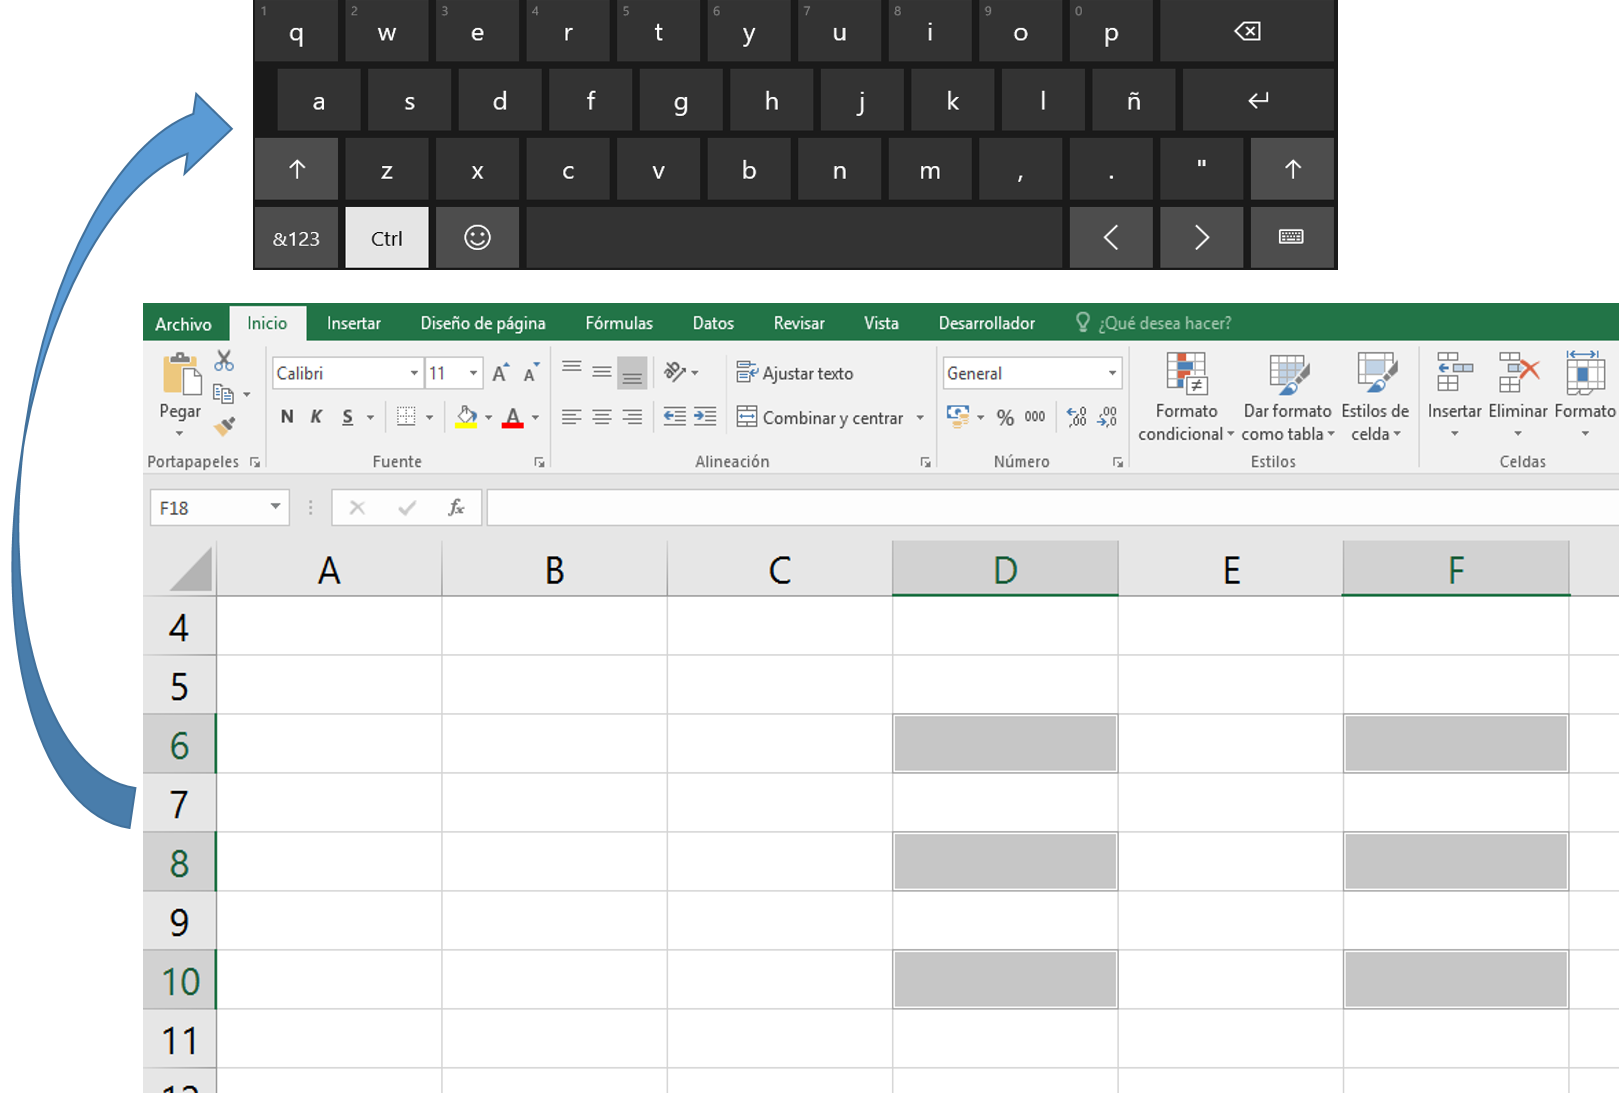Open Alineación dialog launcher
The width and height of the screenshot is (1619, 1093).
(925, 462)
